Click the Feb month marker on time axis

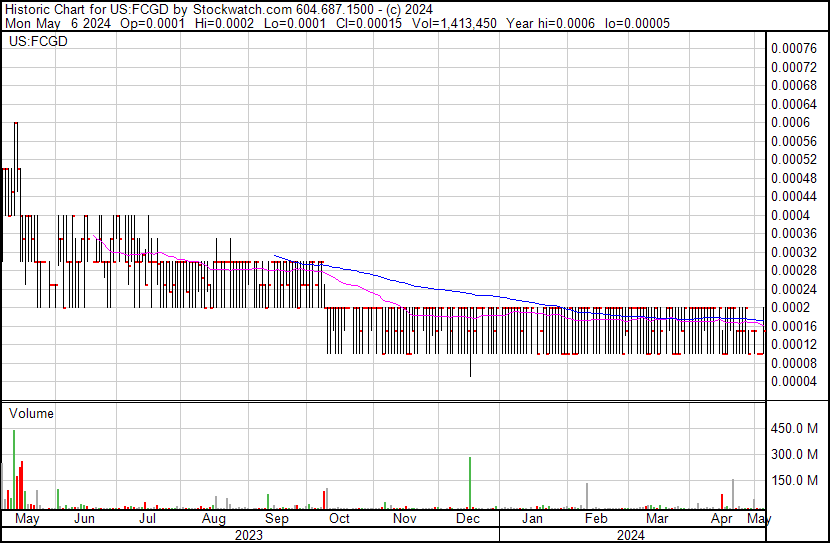click(x=596, y=519)
